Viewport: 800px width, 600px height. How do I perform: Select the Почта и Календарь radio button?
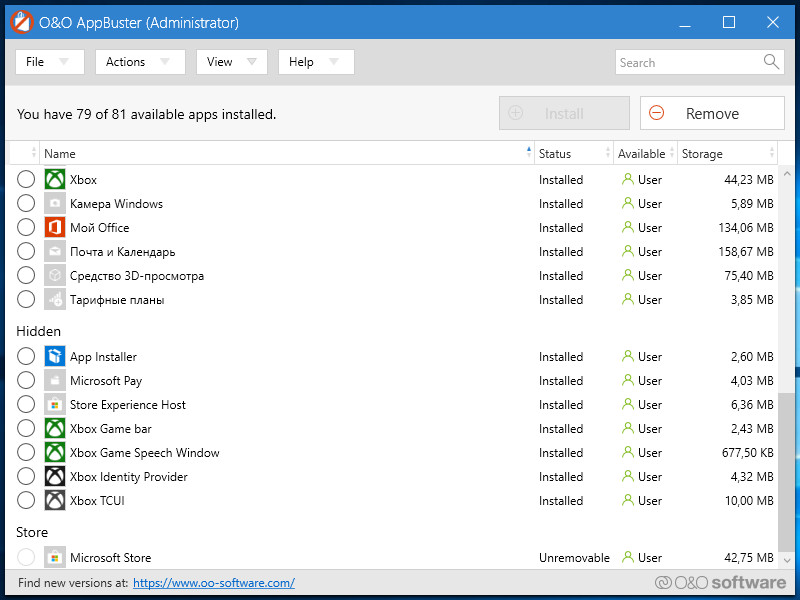click(x=26, y=252)
